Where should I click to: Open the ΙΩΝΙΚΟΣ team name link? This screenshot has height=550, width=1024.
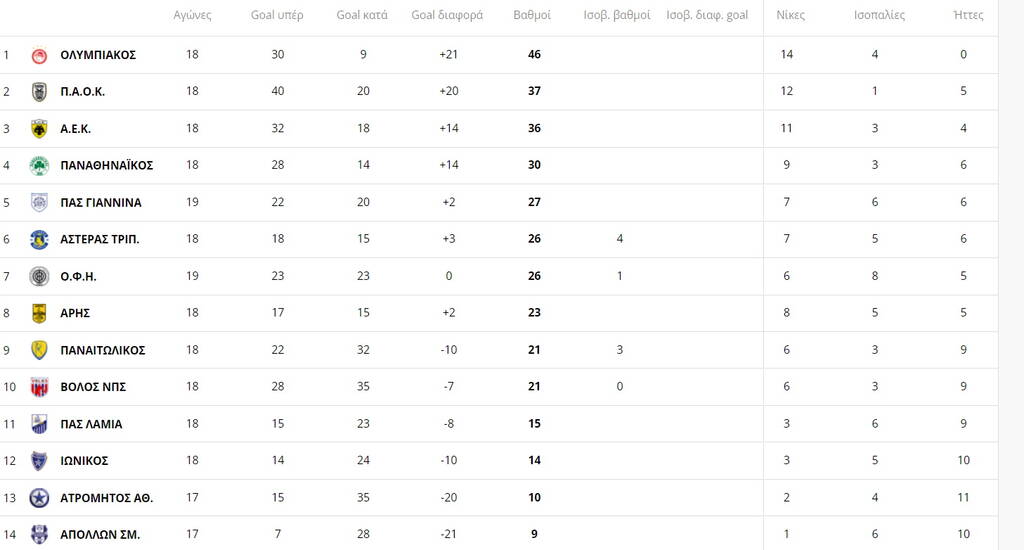[x=84, y=461]
